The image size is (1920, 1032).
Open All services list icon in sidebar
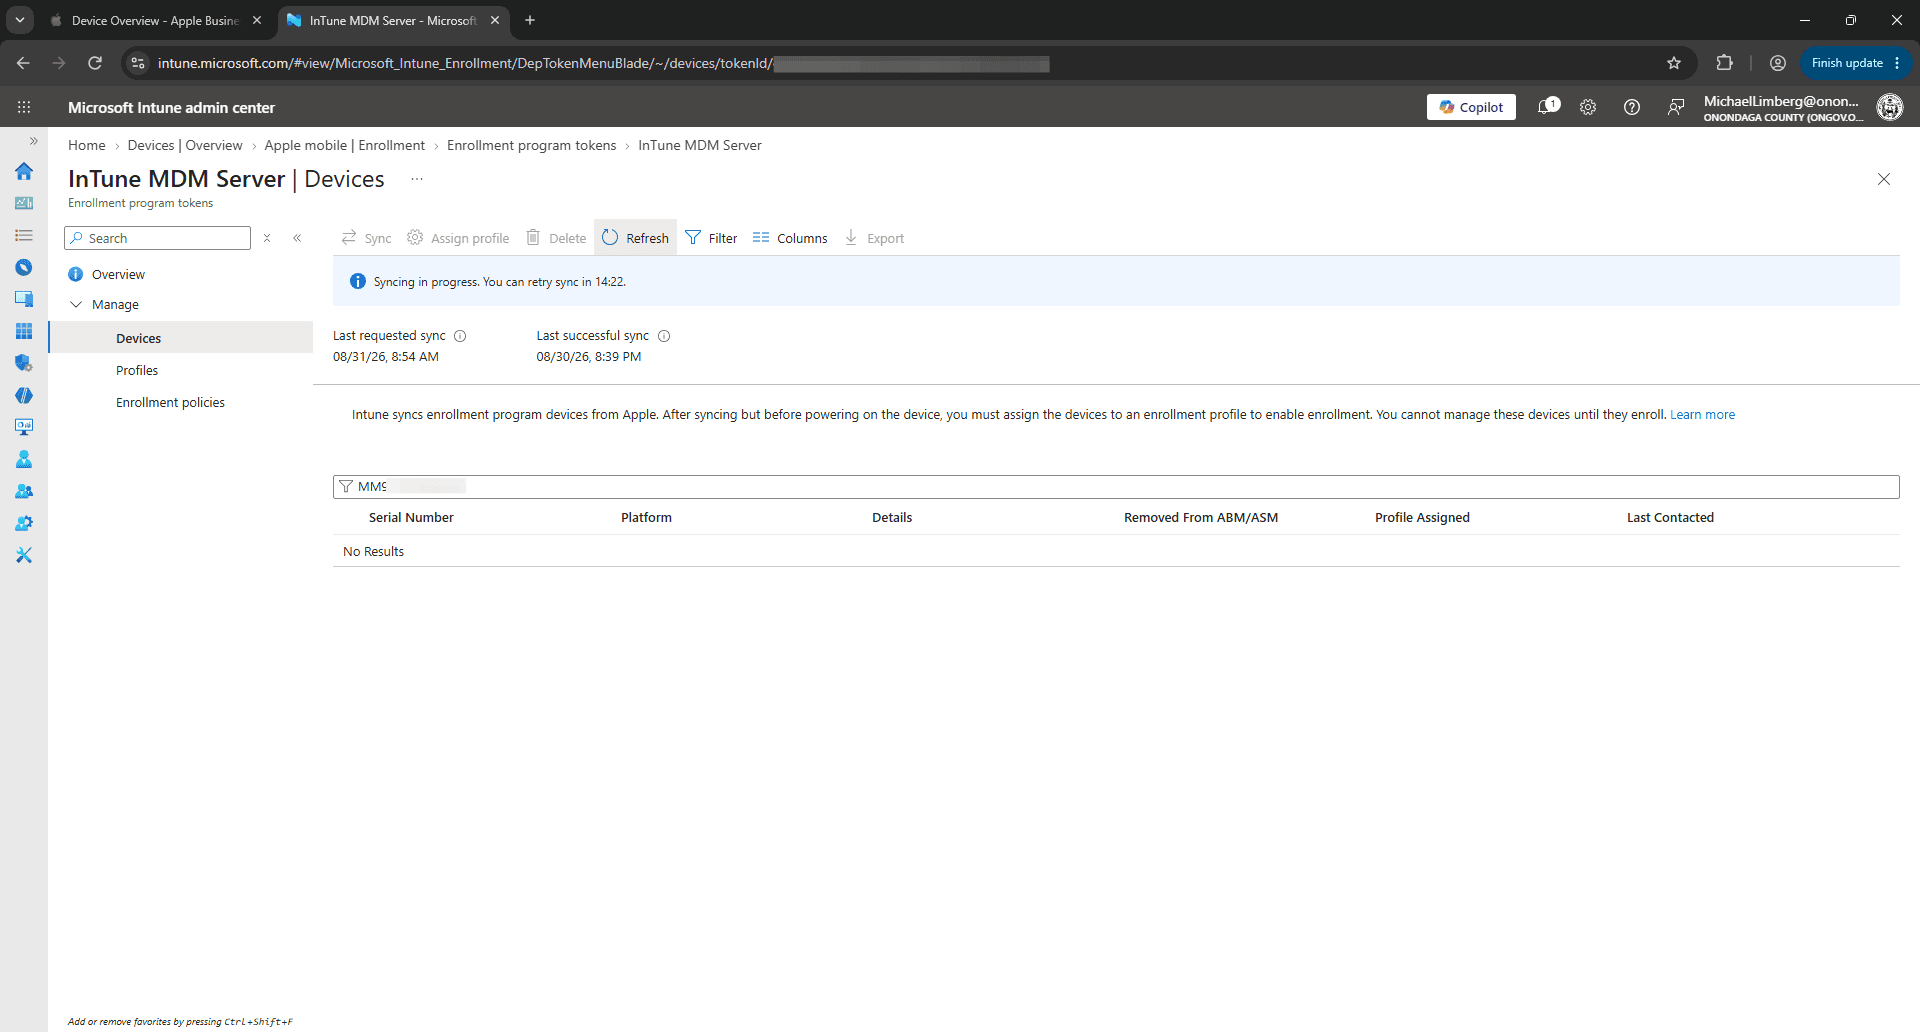[24, 235]
